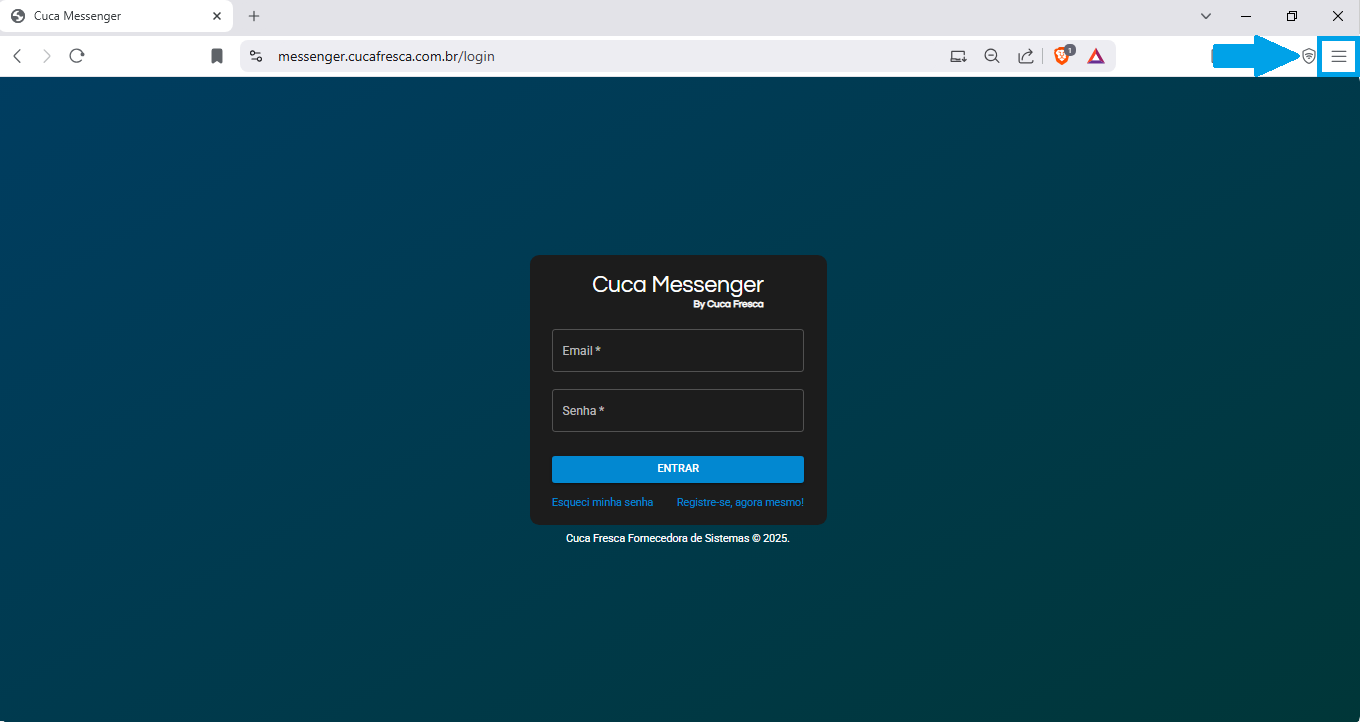Open a new tab with the plus button
The height and width of the screenshot is (722, 1360).
click(x=254, y=16)
